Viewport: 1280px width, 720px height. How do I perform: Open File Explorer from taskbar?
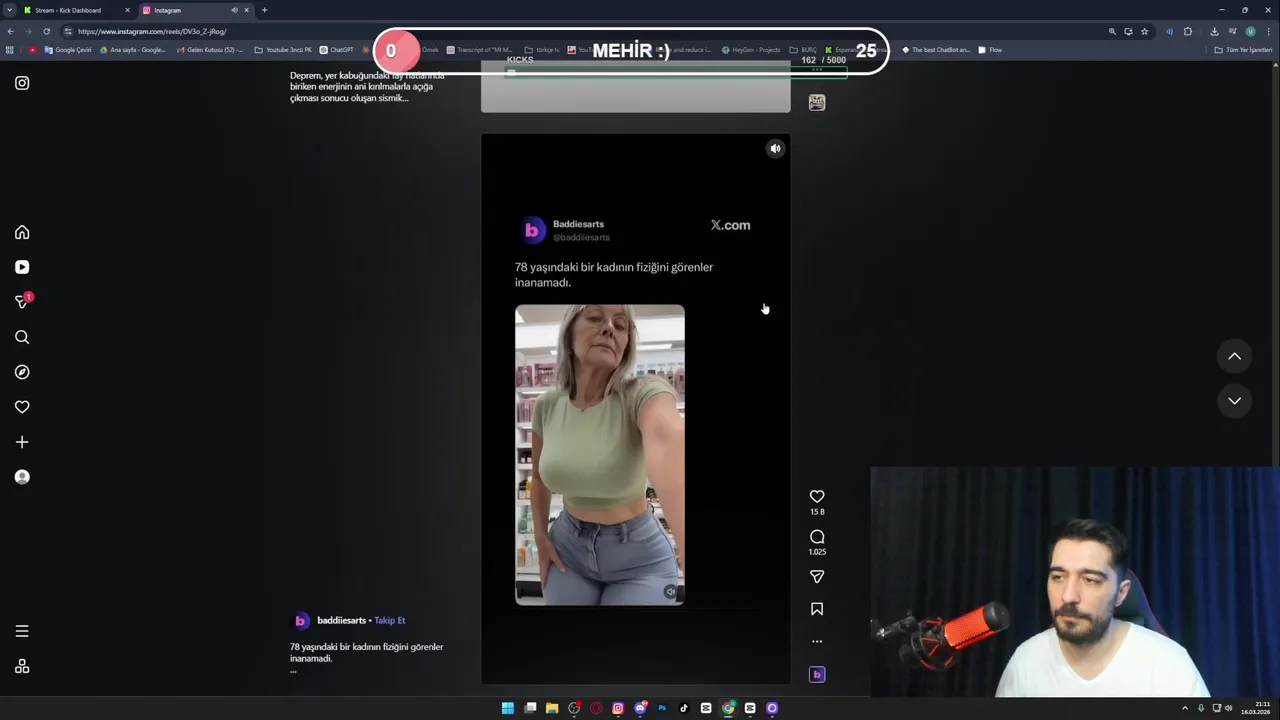[x=552, y=708]
